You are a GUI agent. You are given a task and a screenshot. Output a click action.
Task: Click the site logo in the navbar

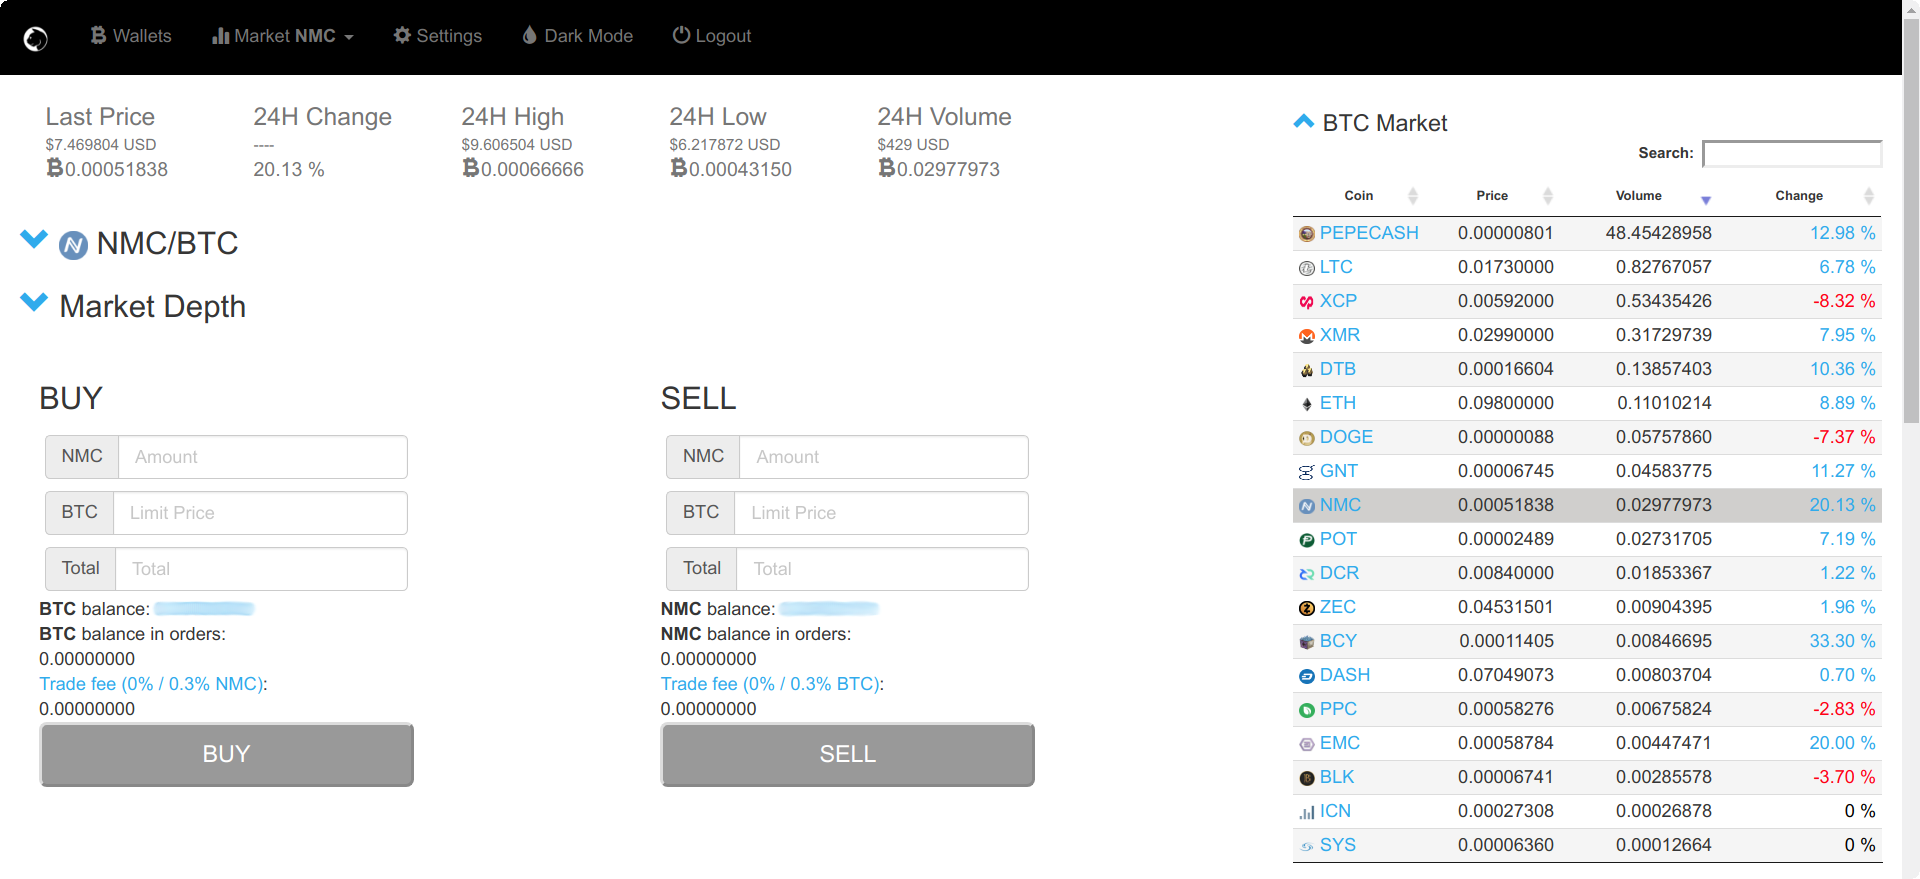tap(35, 39)
